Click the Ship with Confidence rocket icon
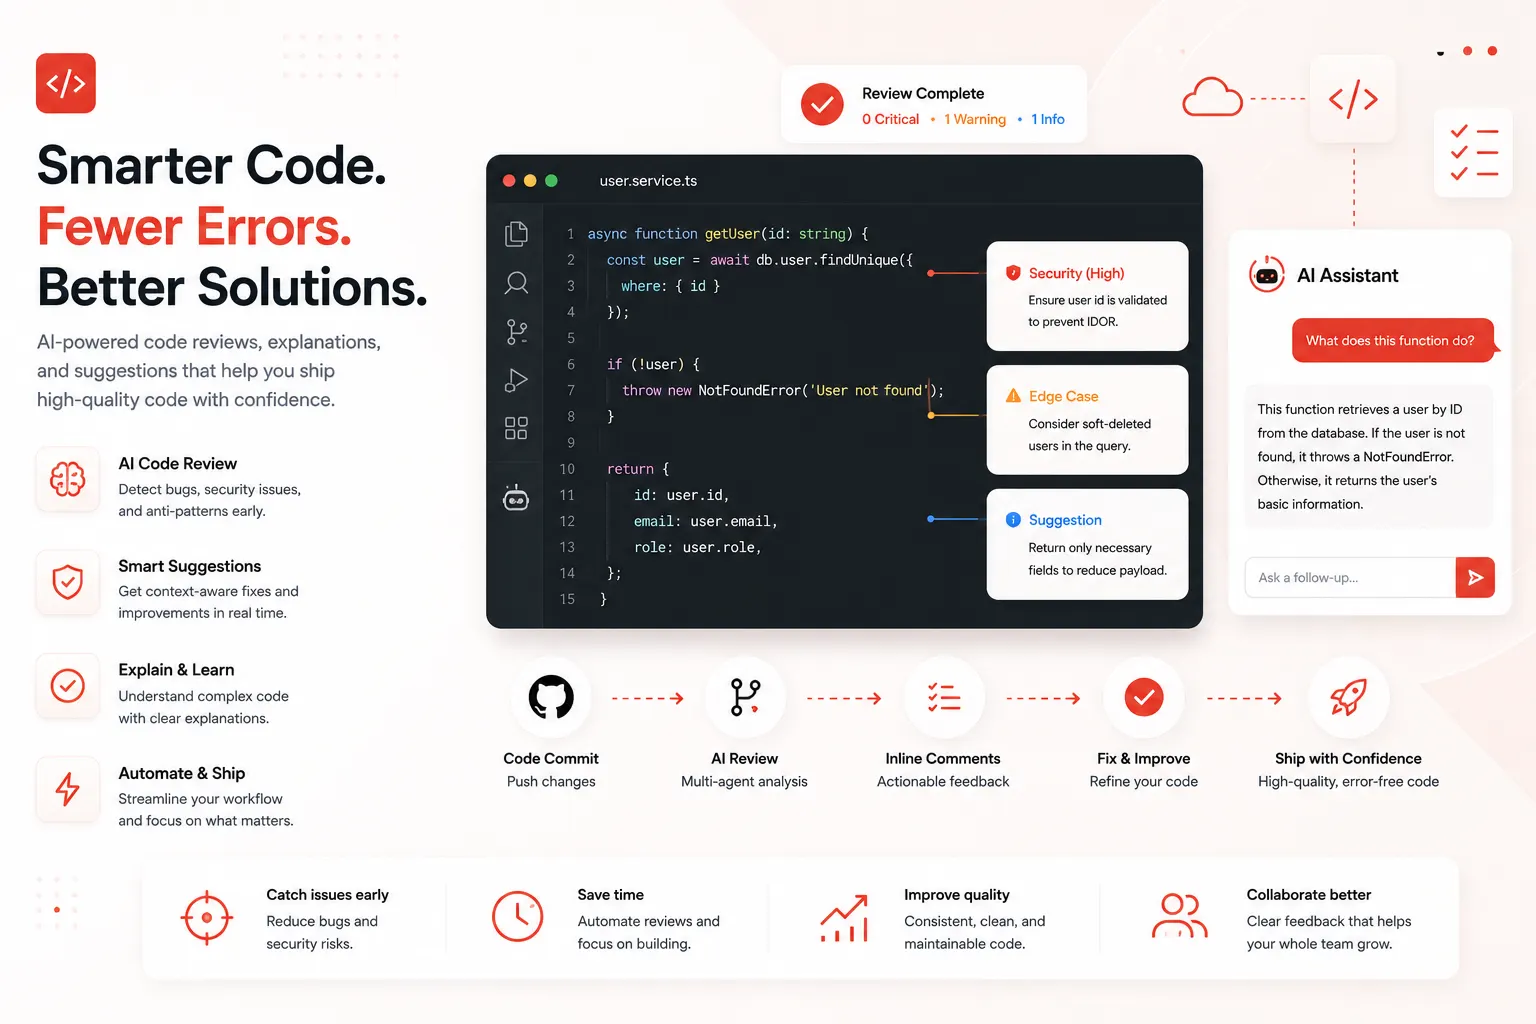1536x1024 pixels. point(1348,697)
